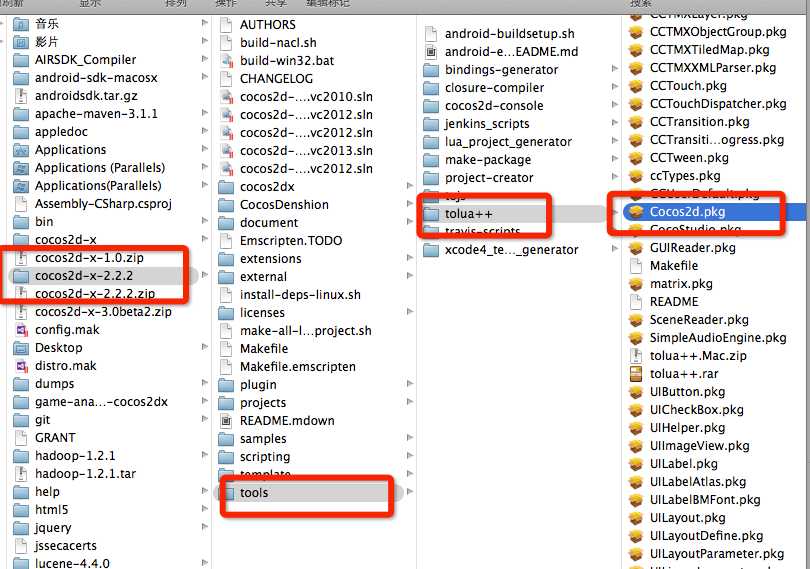The image size is (810, 569).
Task: Select the install-deps-linux.sh script
Action: pyautogui.click(x=300, y=295)
